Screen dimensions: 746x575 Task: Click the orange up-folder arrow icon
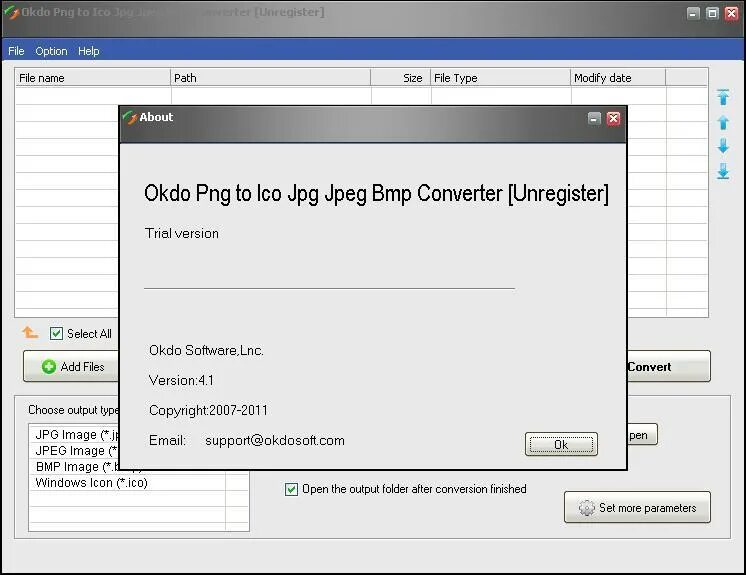tap(29, 332)
